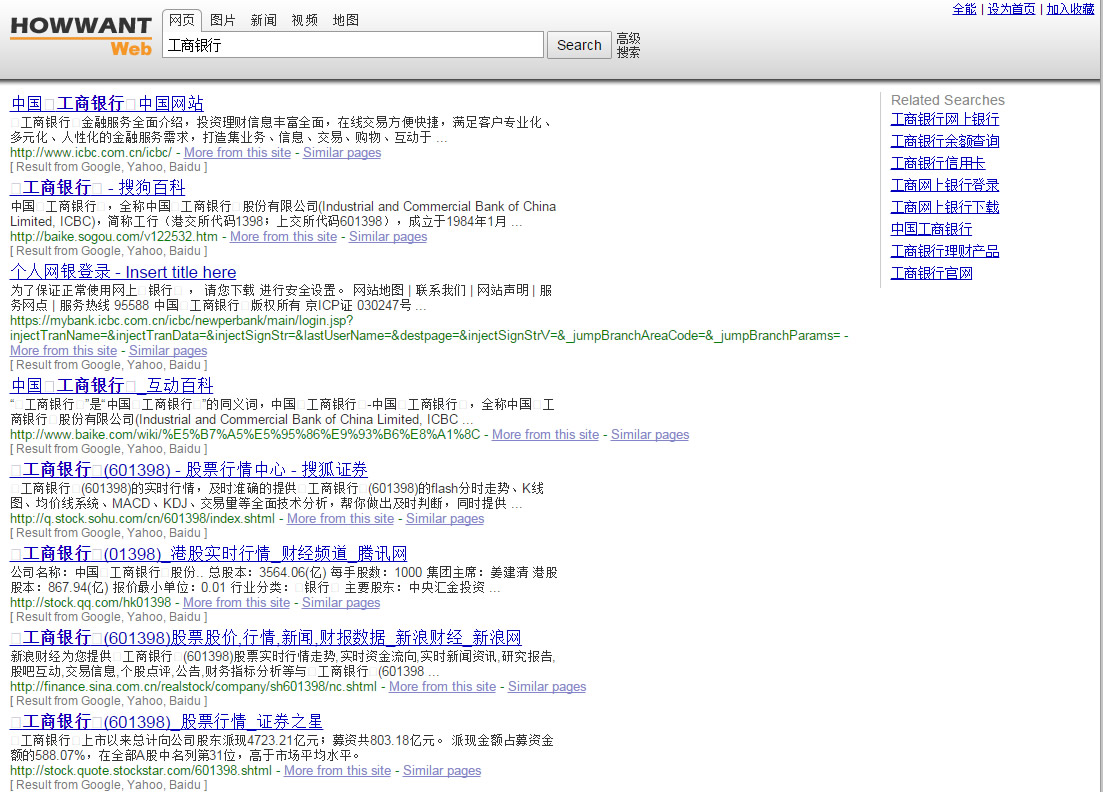1103x792 pixels.
Task: Open Similar pages for icbc.com.cn/icbc result
Action: (342, 153)
